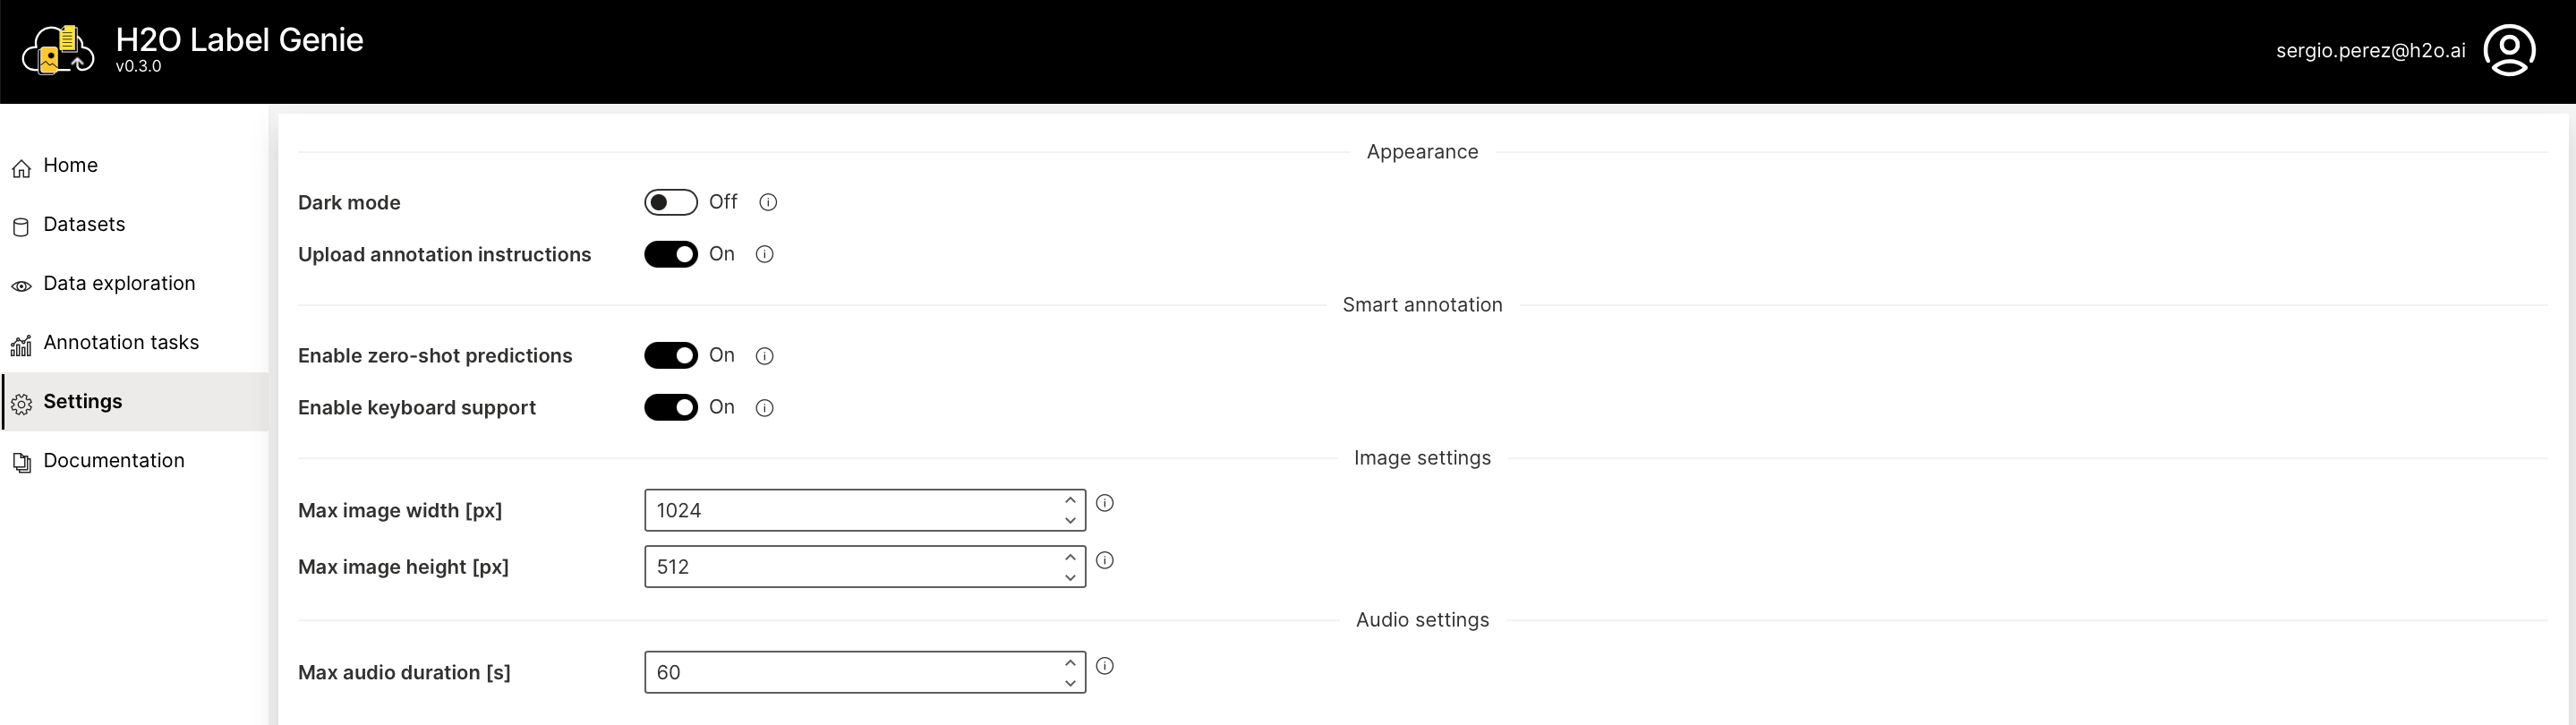Screen dimensions: 2576x725
Task: Show info for Enable zero-shot predictions
Action: 764,356
